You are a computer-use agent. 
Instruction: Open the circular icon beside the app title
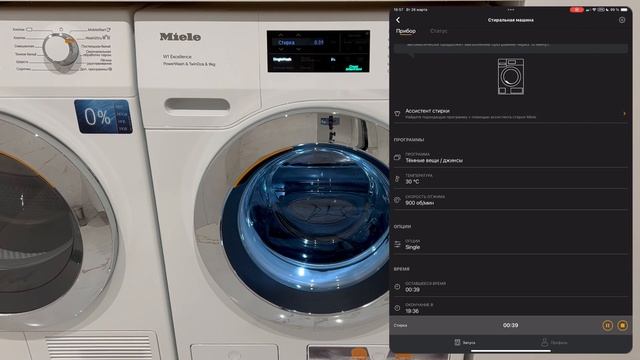[x=622, y=20]
